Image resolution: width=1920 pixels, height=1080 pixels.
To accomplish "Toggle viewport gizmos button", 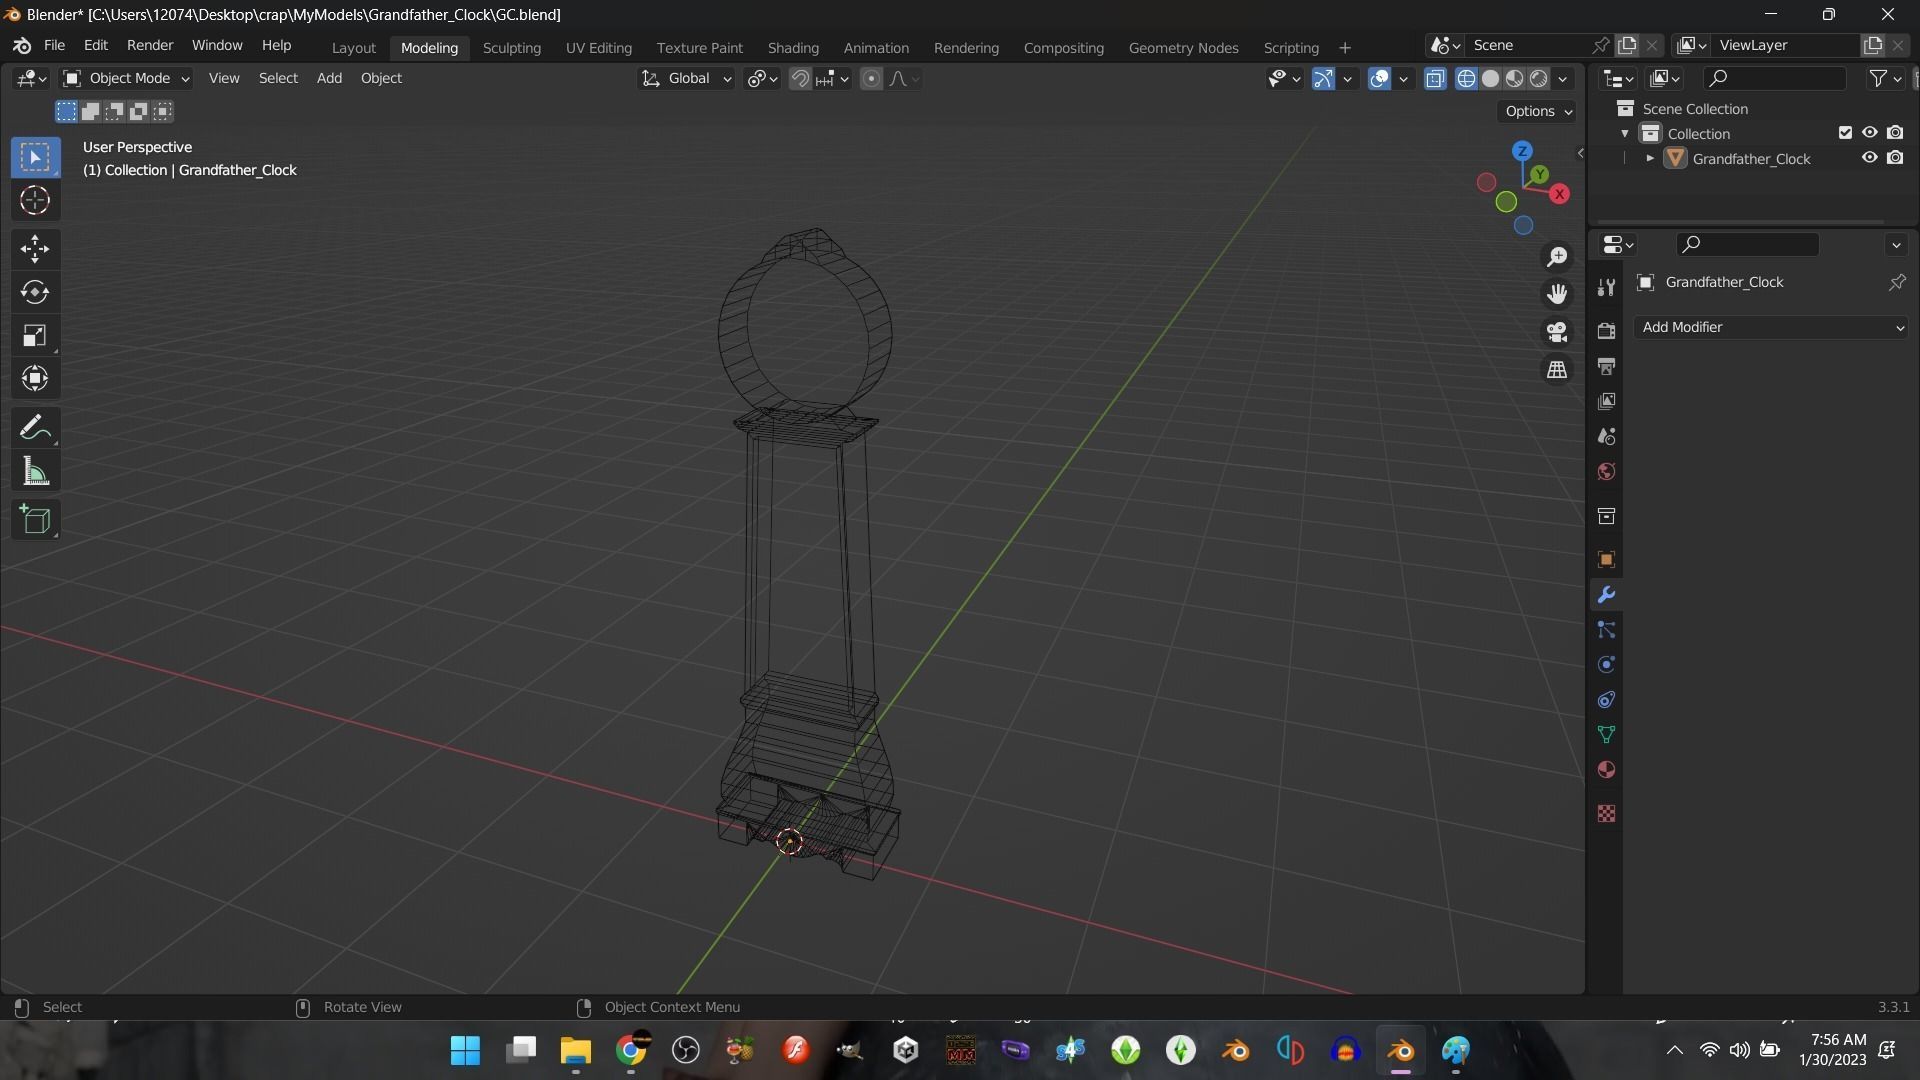I will click(1323, 78).
